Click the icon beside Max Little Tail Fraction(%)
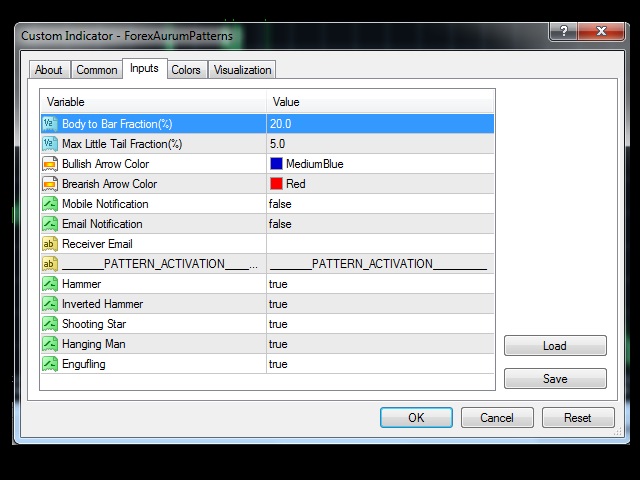Image resolution: width=640 pixels, height=480 pixels. [x=50, y=144]
